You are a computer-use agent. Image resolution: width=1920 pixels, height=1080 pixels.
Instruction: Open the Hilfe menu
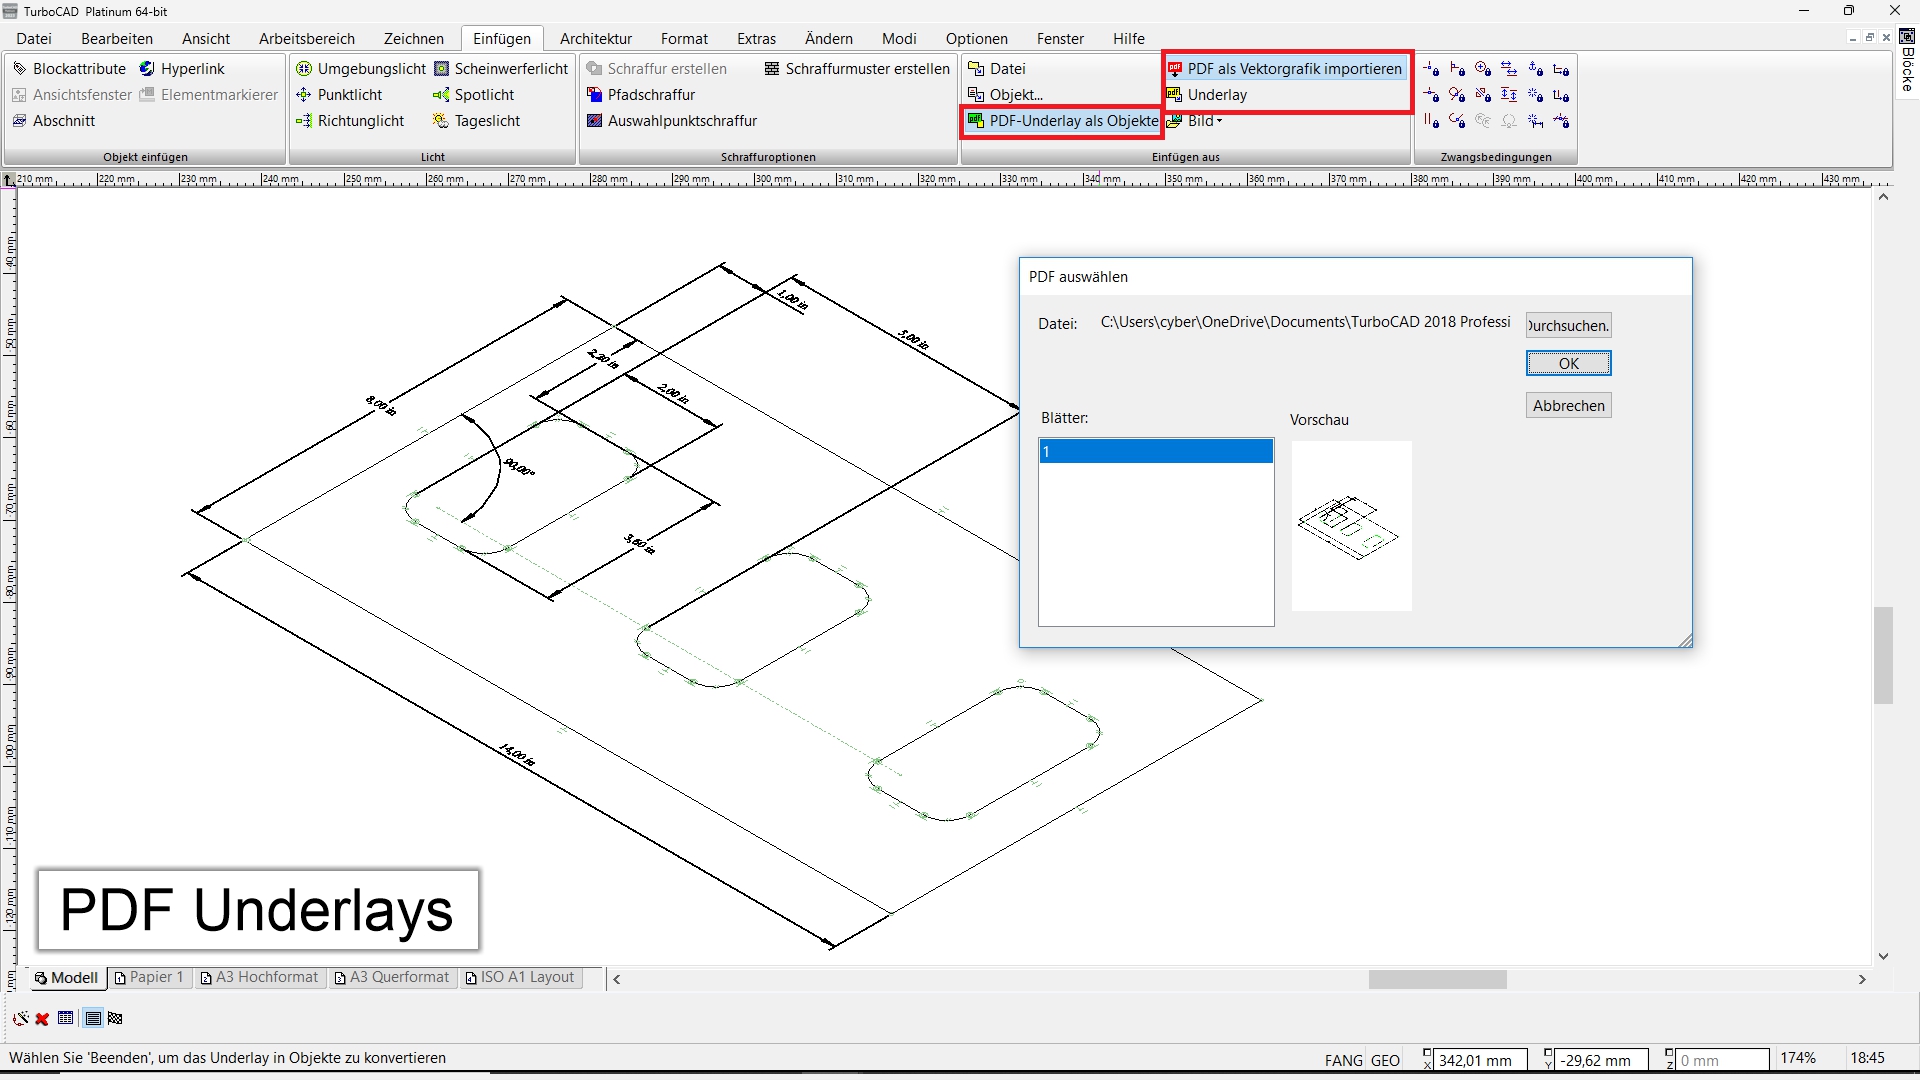click(1129, 39)
